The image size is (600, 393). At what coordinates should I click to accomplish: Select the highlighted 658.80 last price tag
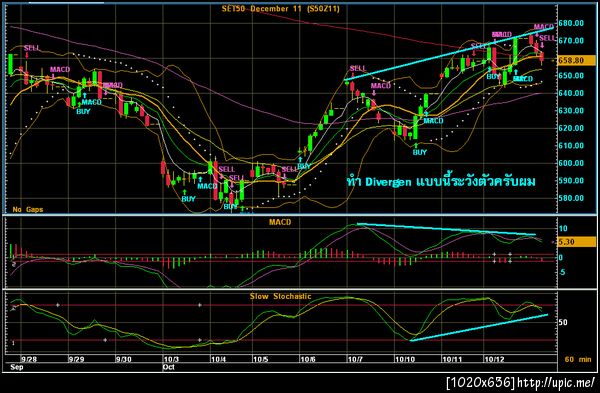pos(576,60)
